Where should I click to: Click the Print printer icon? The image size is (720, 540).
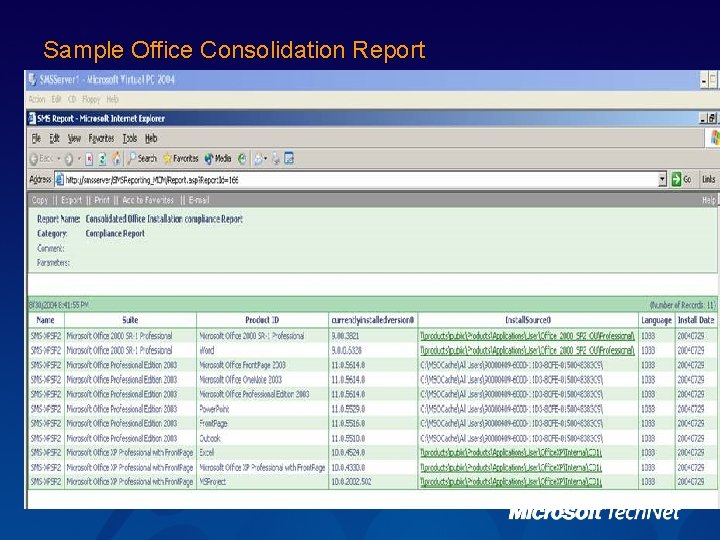point(276,159)
